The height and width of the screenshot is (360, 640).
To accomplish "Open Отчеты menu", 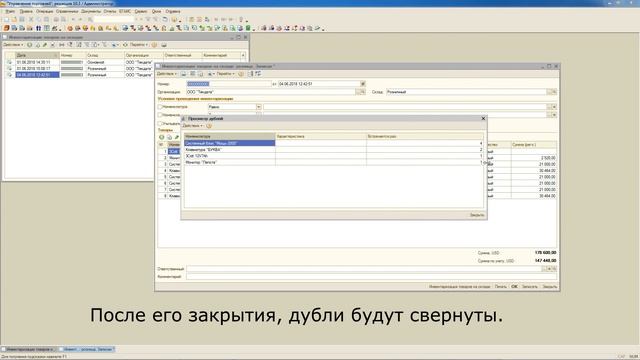I will pyautogui.click(x=110, y=11).
